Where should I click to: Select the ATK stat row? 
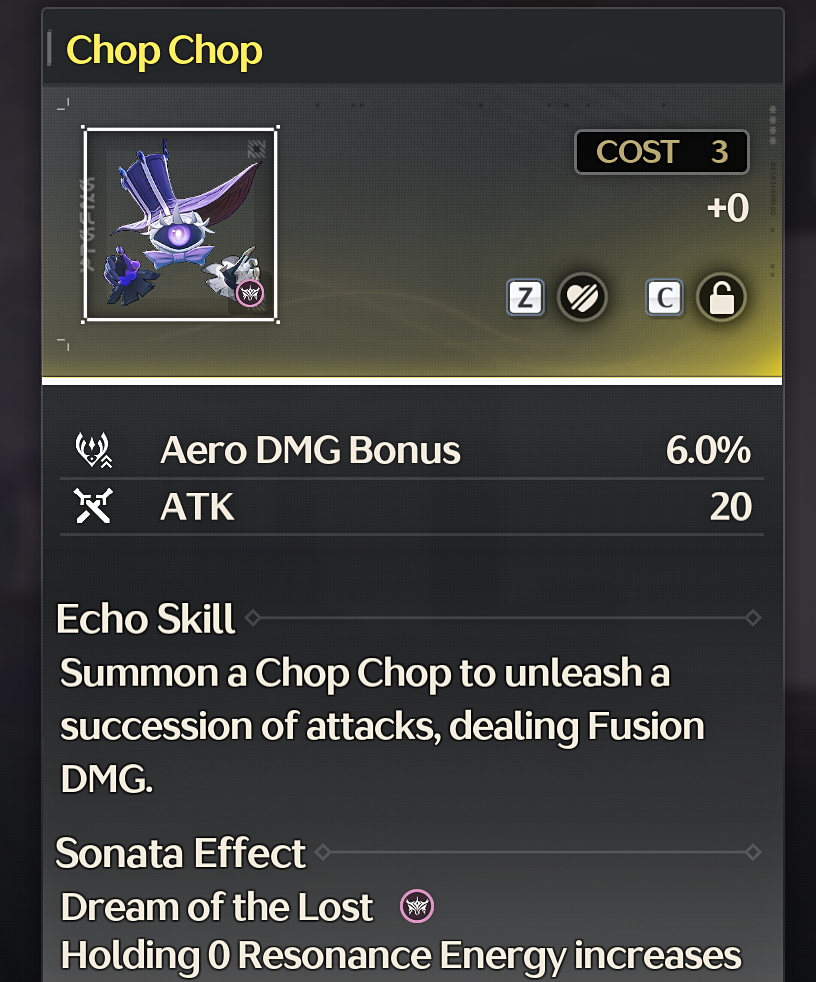tap(411, 507)
